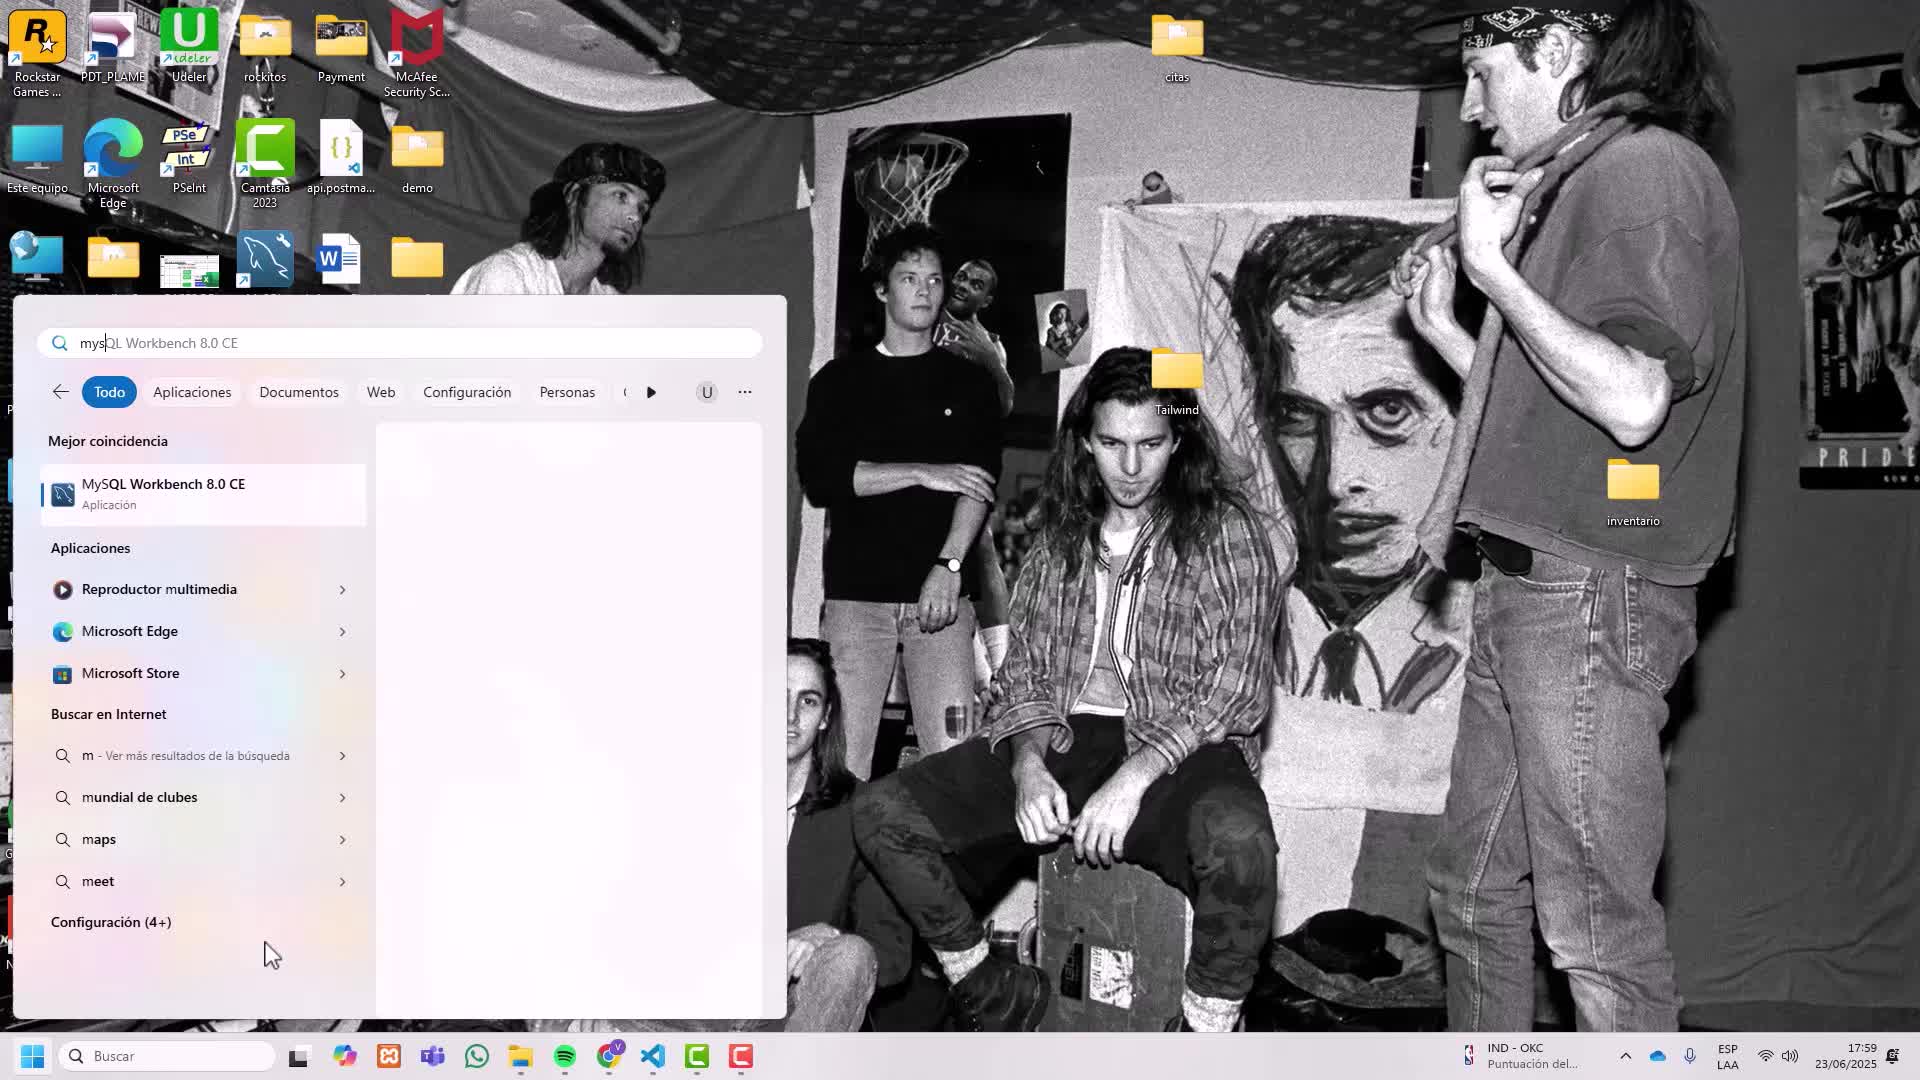1920x1080 pixels.
Task: Open Copilot from the taskbar
Action: coord(345,1056)
